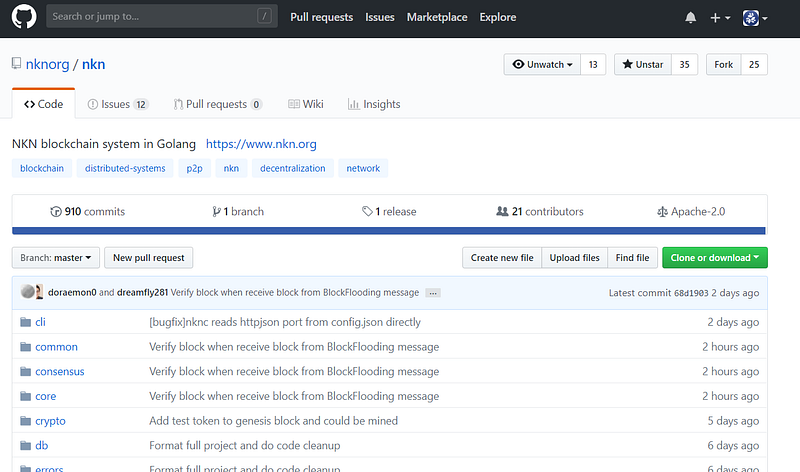This screenshot has width=800, height=472.
Task: Toggle the Unwatch button
Action: pyautogui.click(x=543, y=64)
